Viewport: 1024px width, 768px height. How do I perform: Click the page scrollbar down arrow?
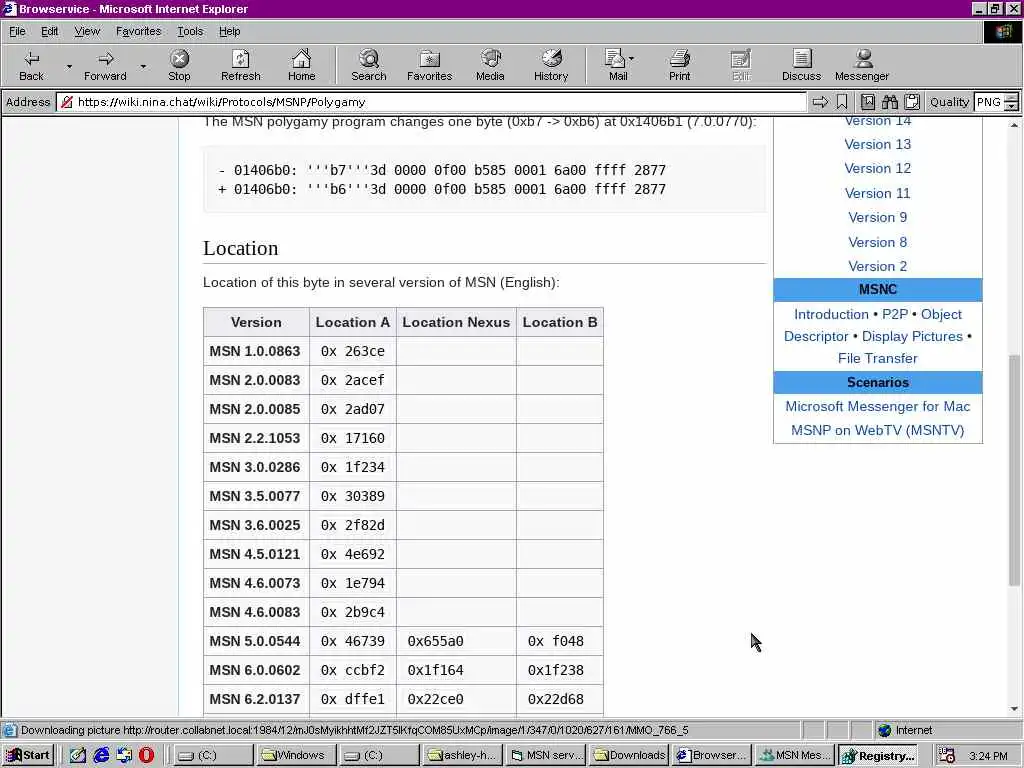coord(1014,709)
